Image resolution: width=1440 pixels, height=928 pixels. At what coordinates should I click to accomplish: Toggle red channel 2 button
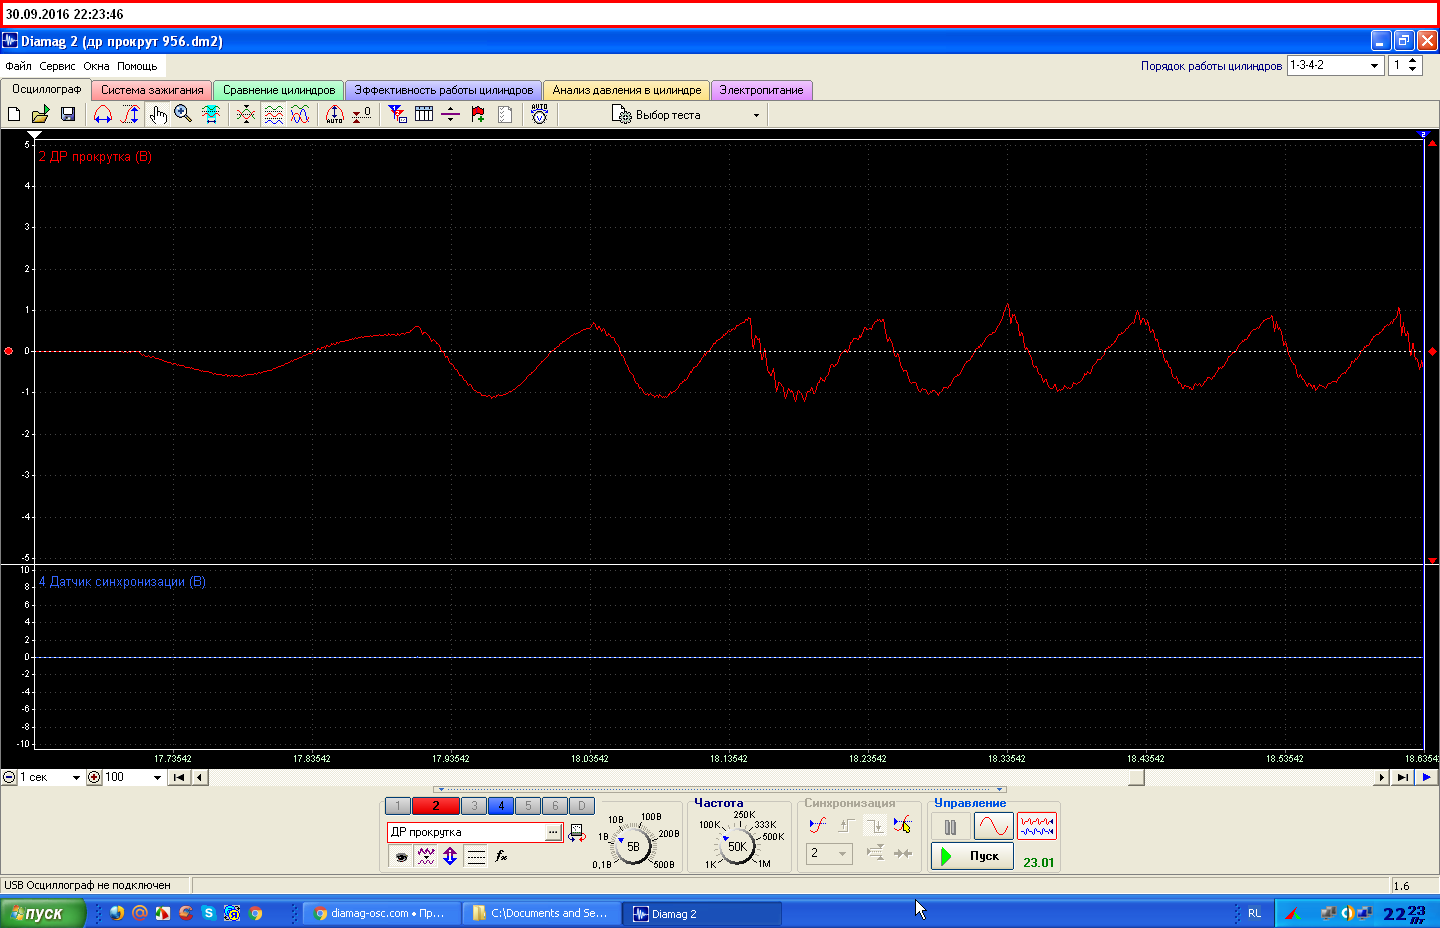point(436,806)
